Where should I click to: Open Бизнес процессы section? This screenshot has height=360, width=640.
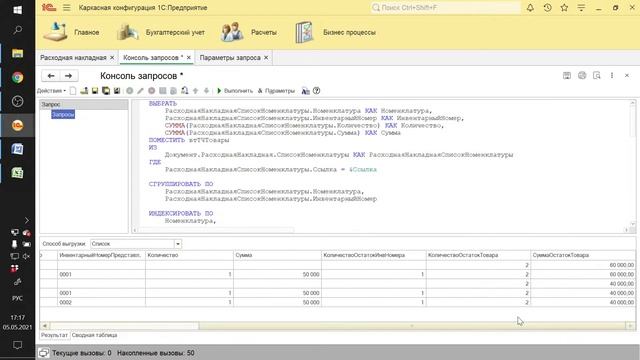[335, 32]
